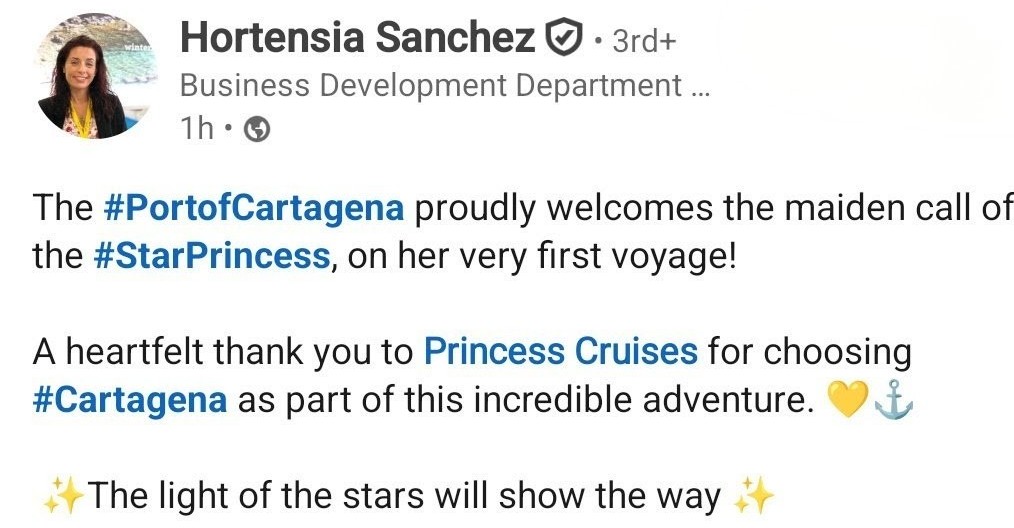Click the sparkles emoji after "the way"
Image resolution: width=1014 pixels, height=528 pixels.
[755, 494]
